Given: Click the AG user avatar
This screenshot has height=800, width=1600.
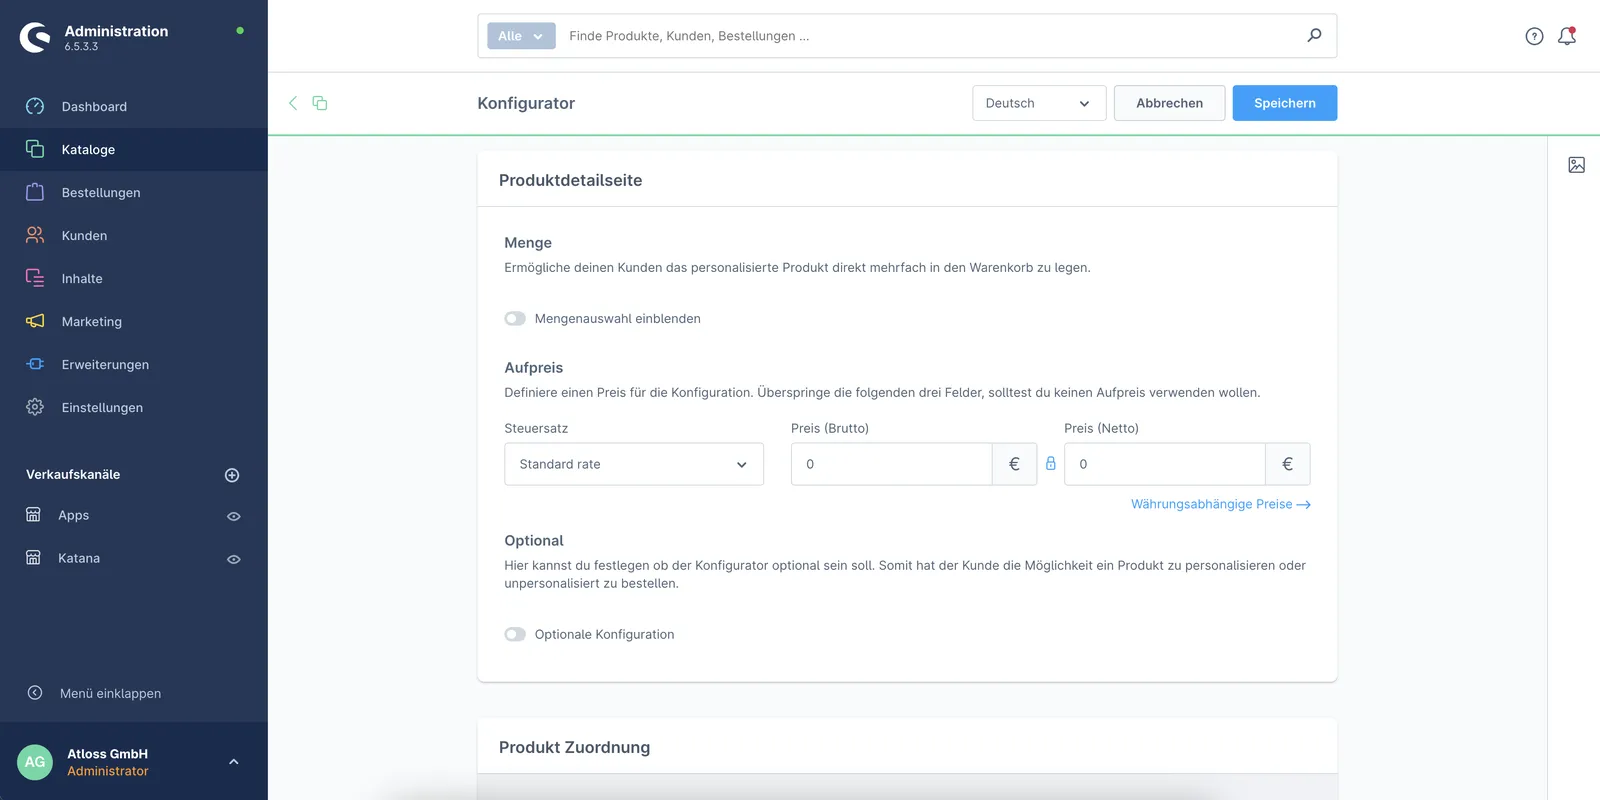Looking at the screenshot, I should 35,762.
